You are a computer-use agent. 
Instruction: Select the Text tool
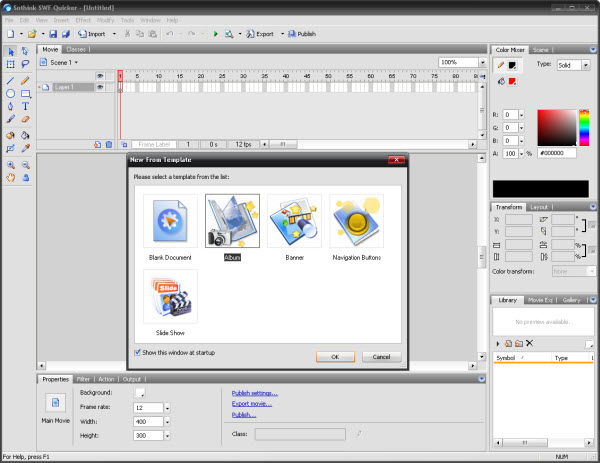point(25,105)
